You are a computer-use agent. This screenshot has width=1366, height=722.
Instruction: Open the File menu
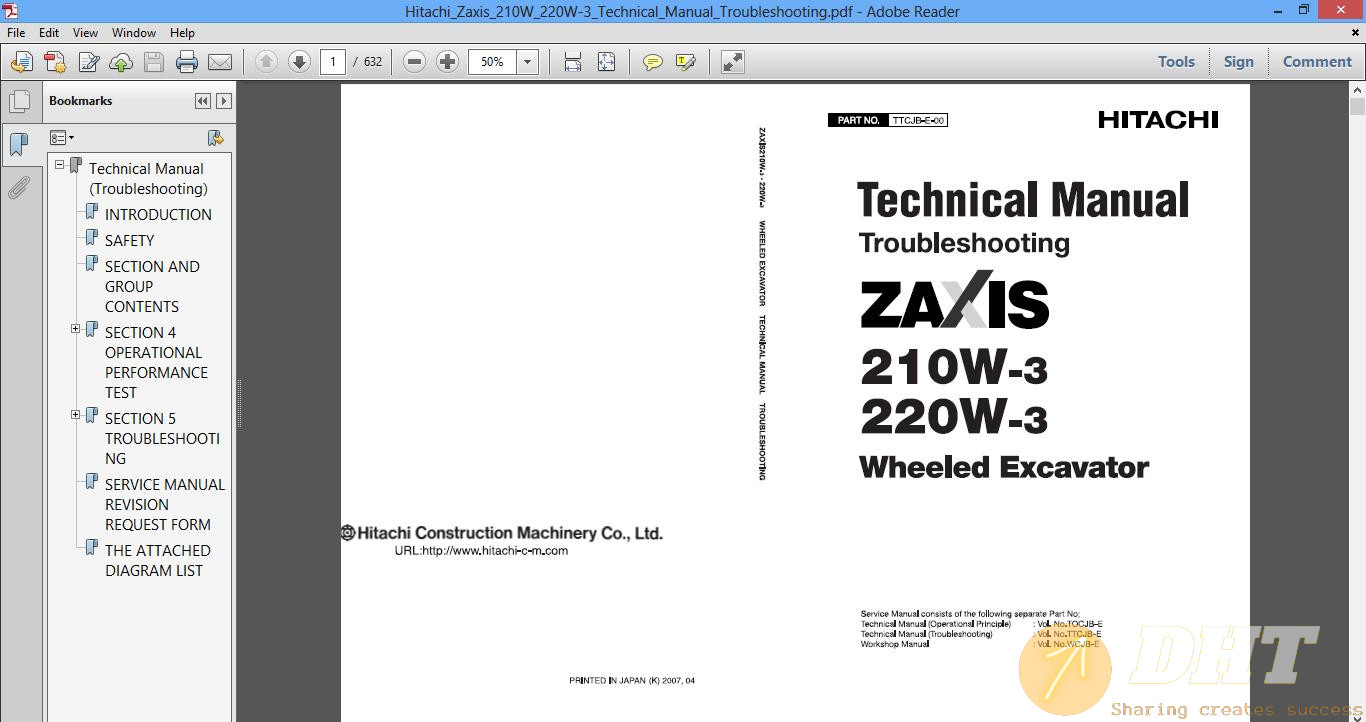16,33
